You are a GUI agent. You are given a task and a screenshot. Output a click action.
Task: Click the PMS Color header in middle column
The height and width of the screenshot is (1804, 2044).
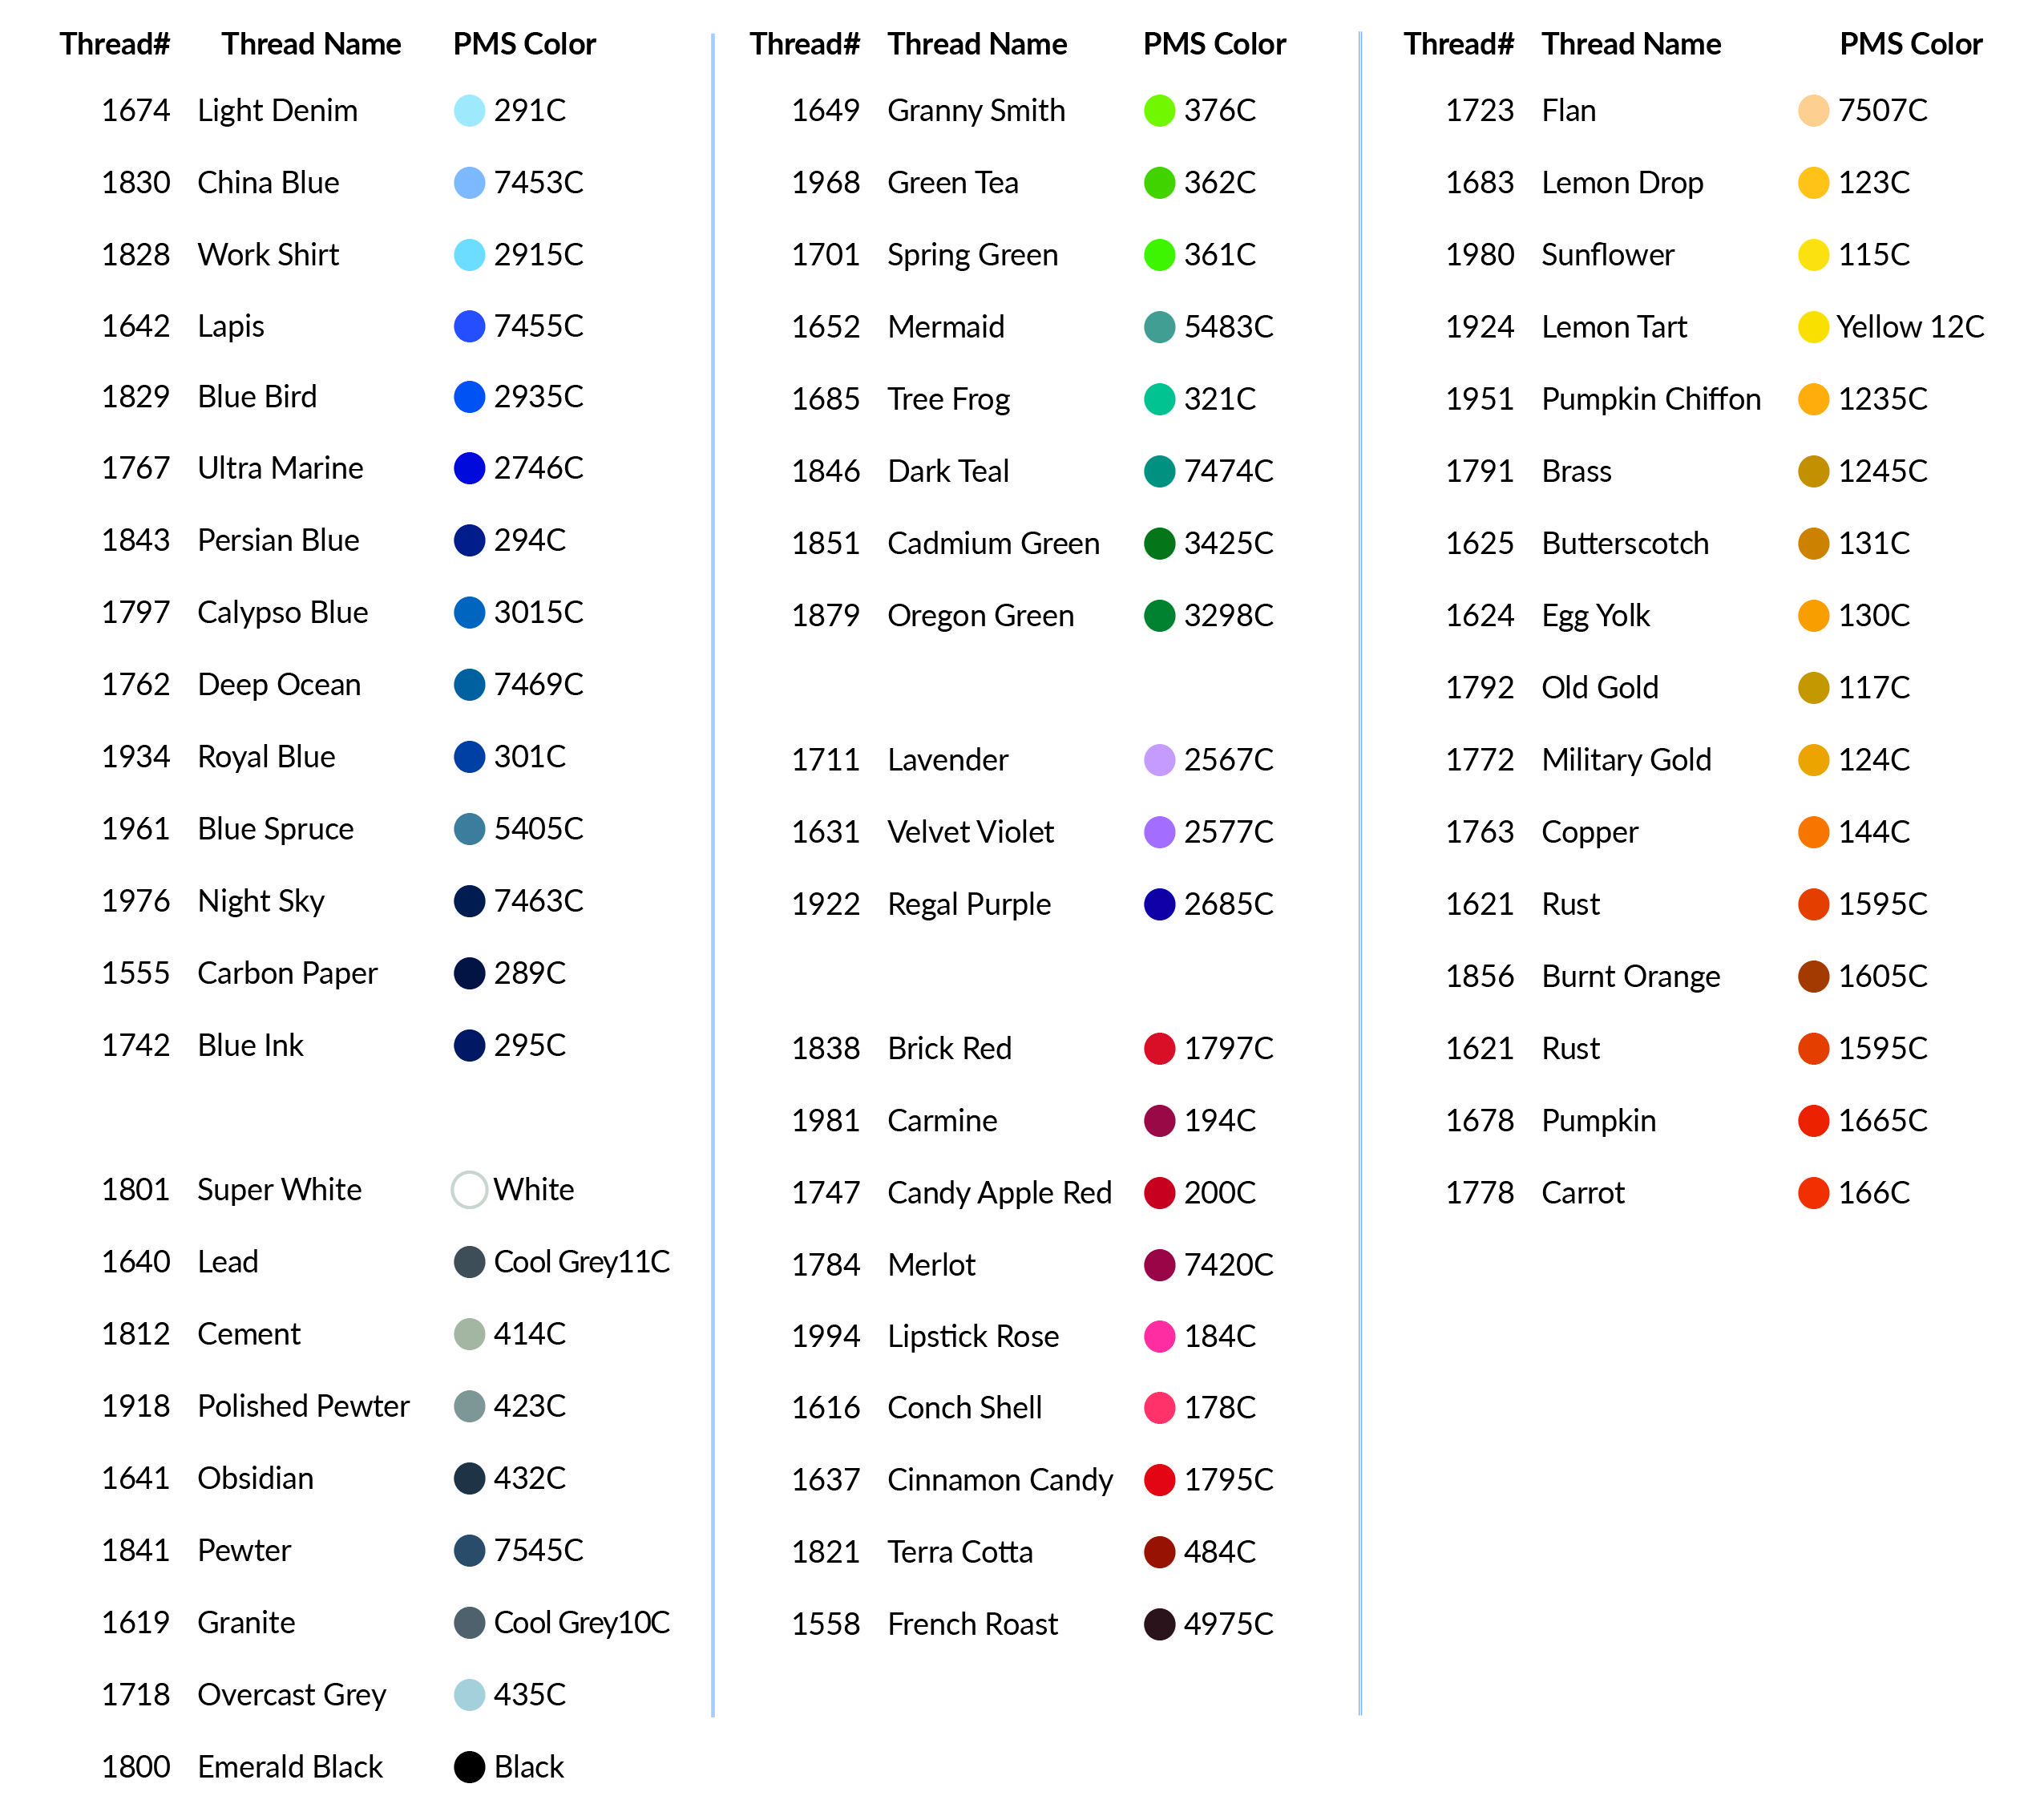(x=1215, y=43)
